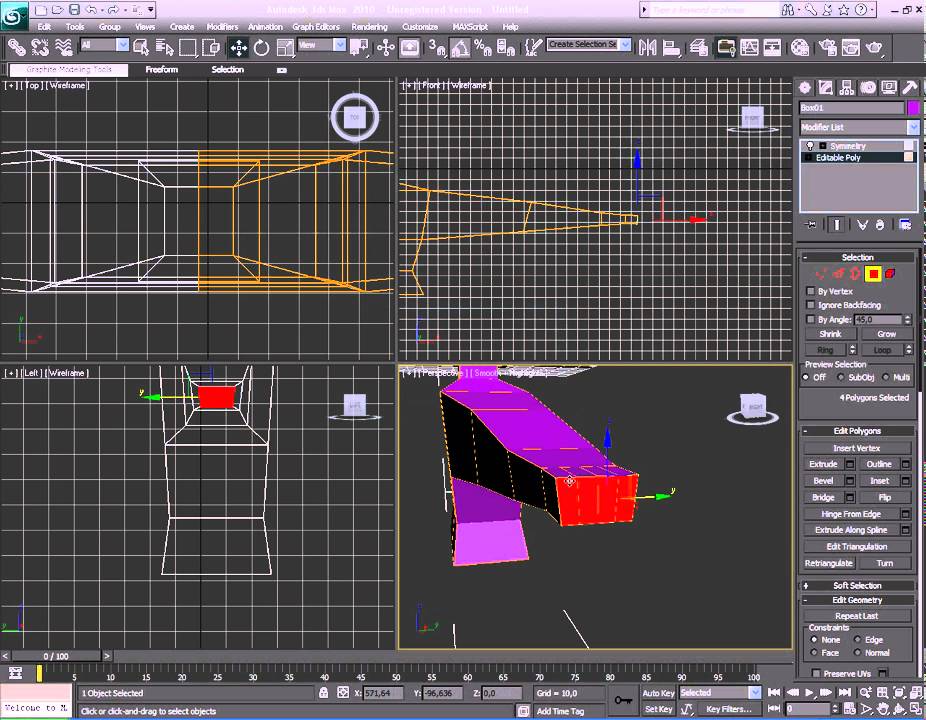Viewport: 926px width, 720px height.
Task: Enable the By Angle checkbox
Action: tap(811, 319)
